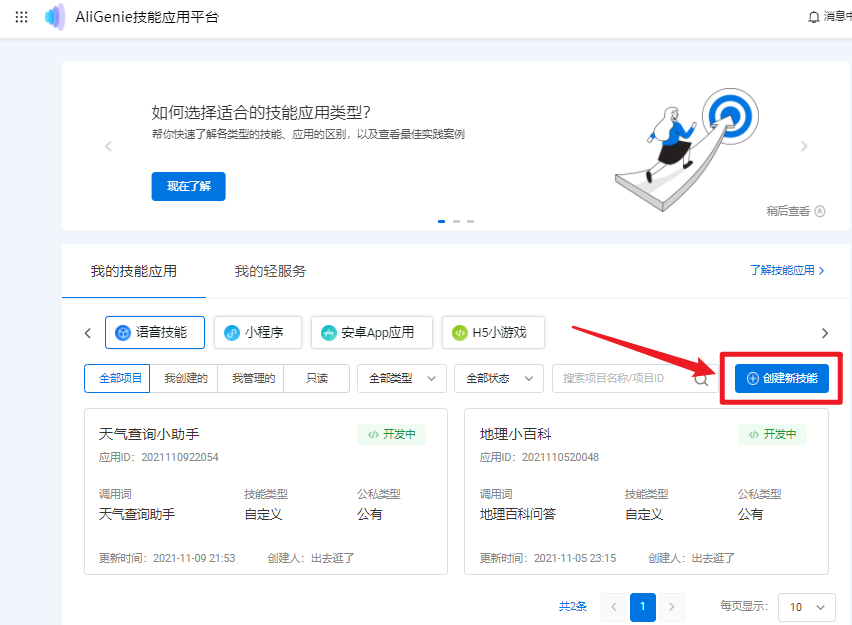The width and height of the screenshot is (852, 625).
Task: Open the 地理小百科 skill card
Action: click(x=646, y=491)
